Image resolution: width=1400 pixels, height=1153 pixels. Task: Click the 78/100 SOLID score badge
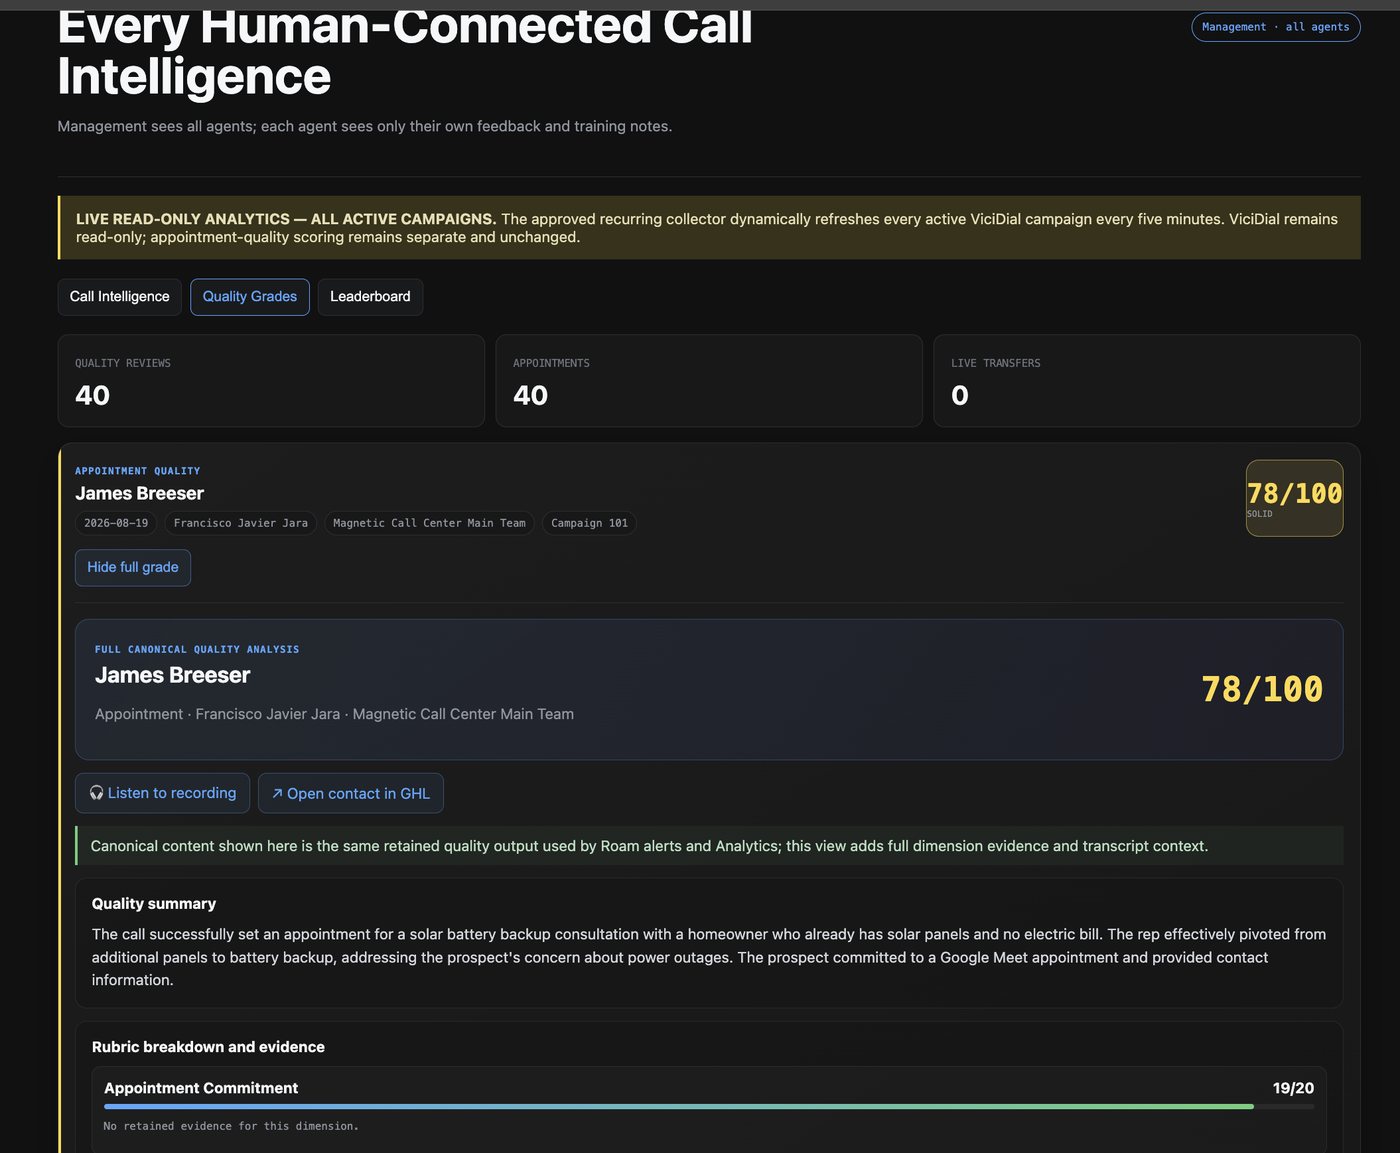coord(1294,498)
